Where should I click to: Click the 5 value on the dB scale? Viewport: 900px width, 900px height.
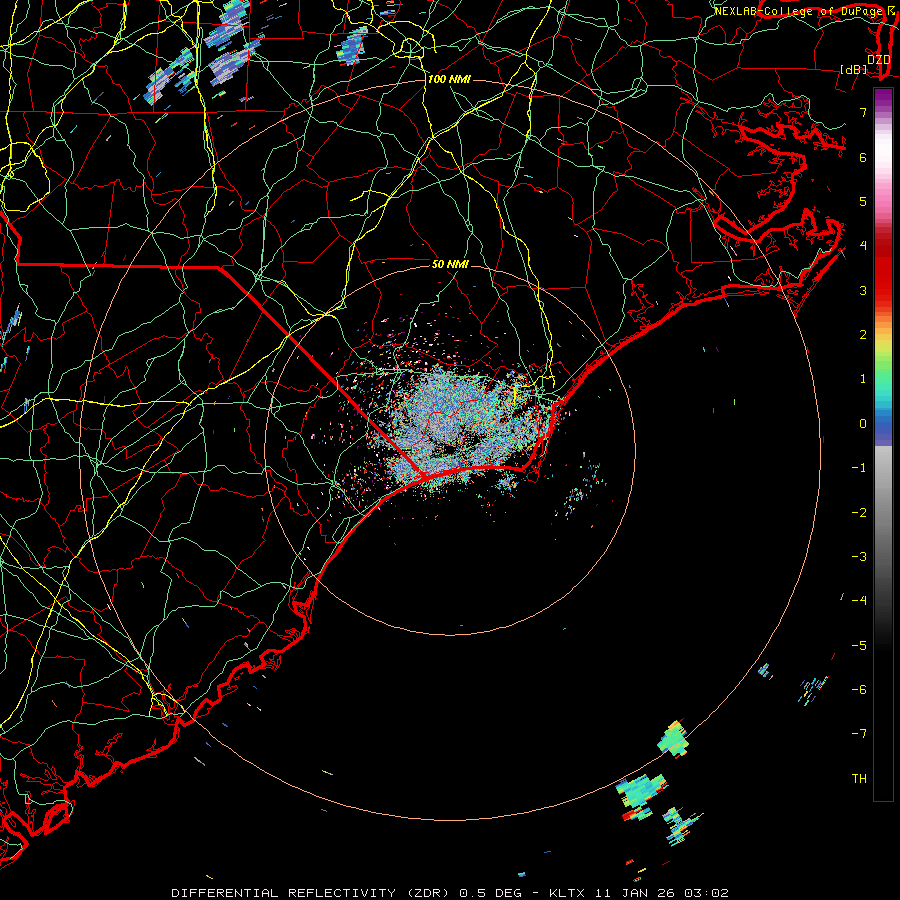click(x=863, y=201)
